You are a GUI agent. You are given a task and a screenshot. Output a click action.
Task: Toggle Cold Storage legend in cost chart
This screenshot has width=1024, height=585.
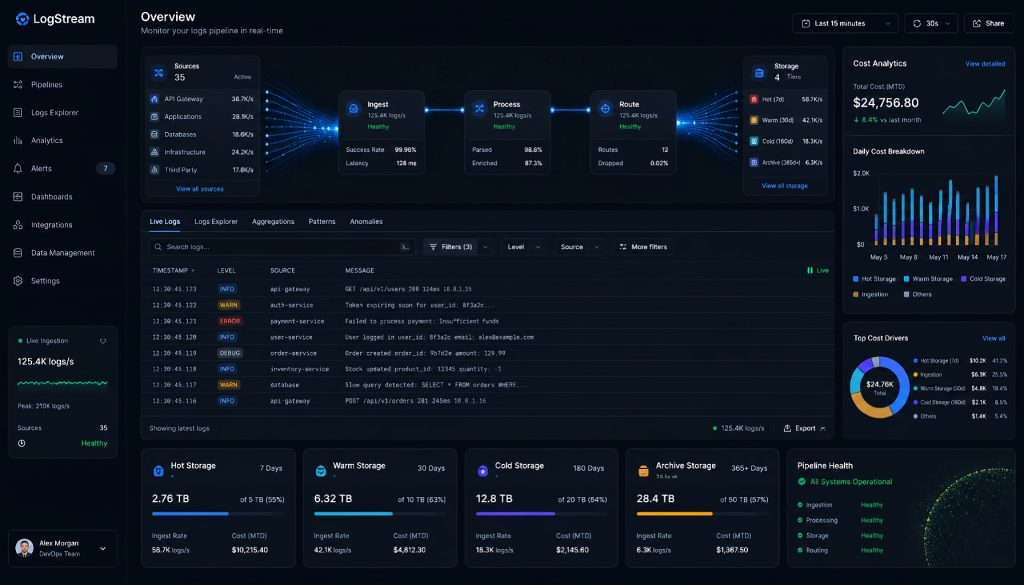(x=983, y=279)
